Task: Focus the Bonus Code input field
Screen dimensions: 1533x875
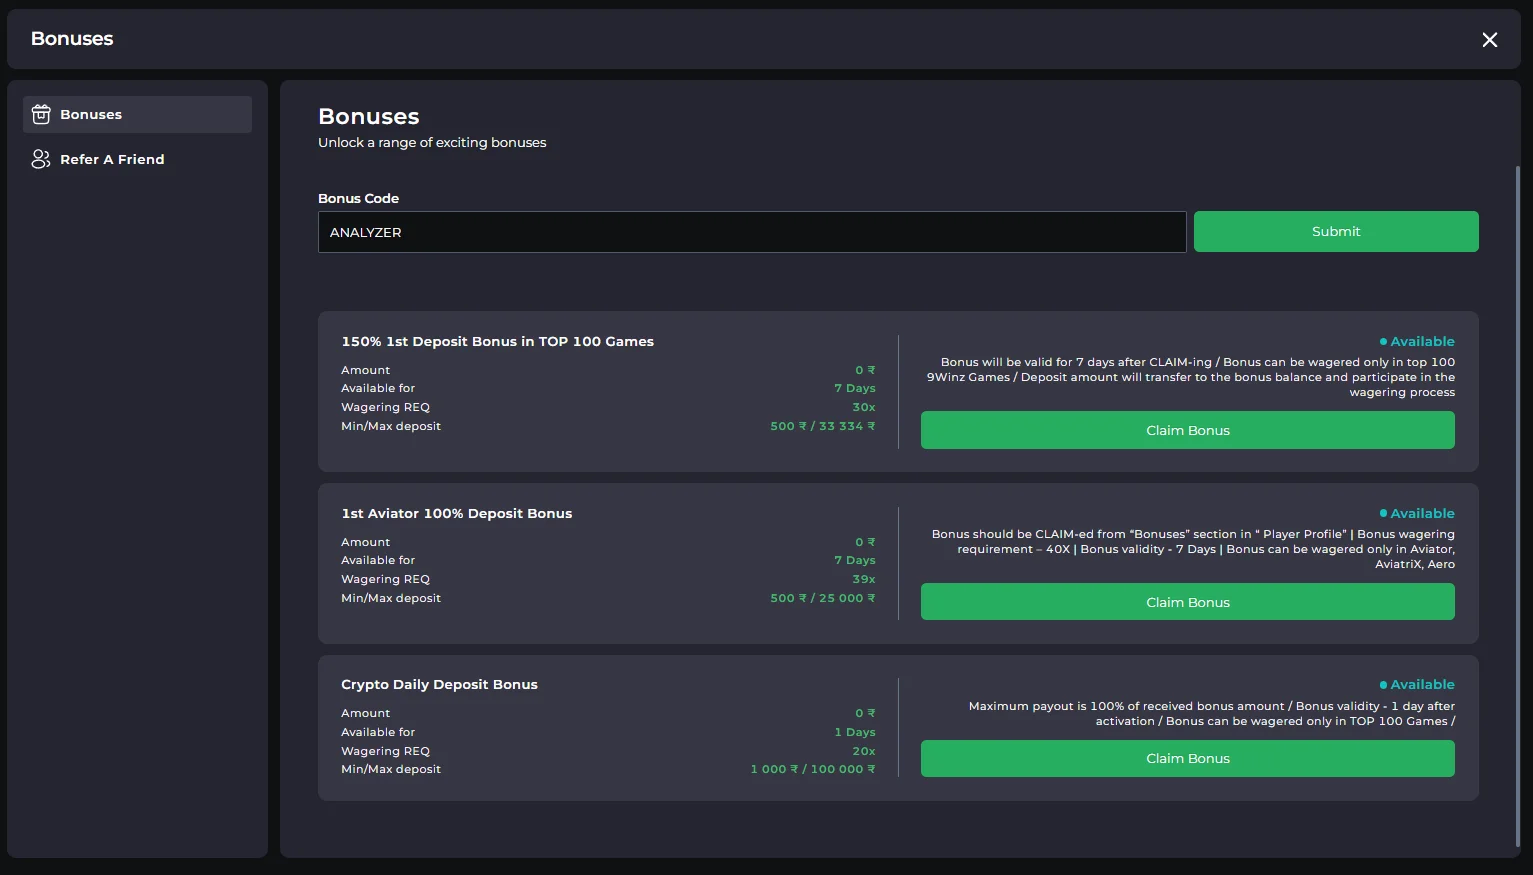Action: (x=751, y=232)
